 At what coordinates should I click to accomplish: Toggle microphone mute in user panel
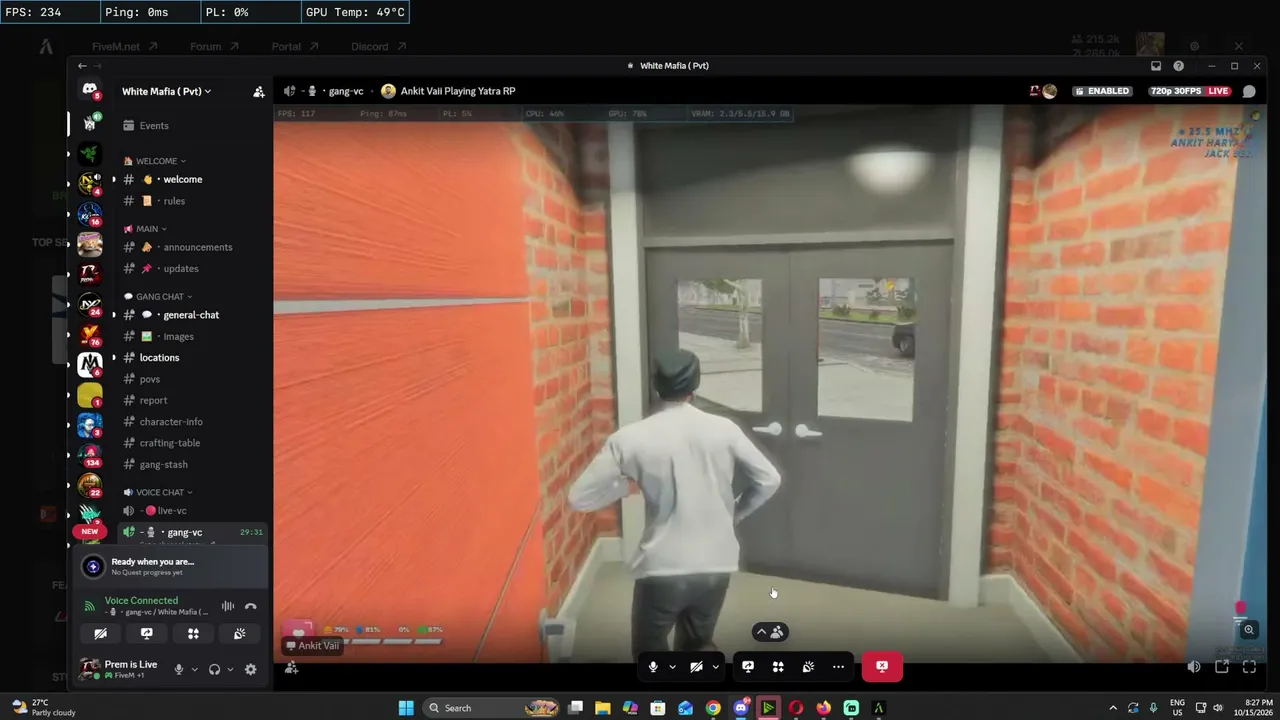tap(179, 669)
